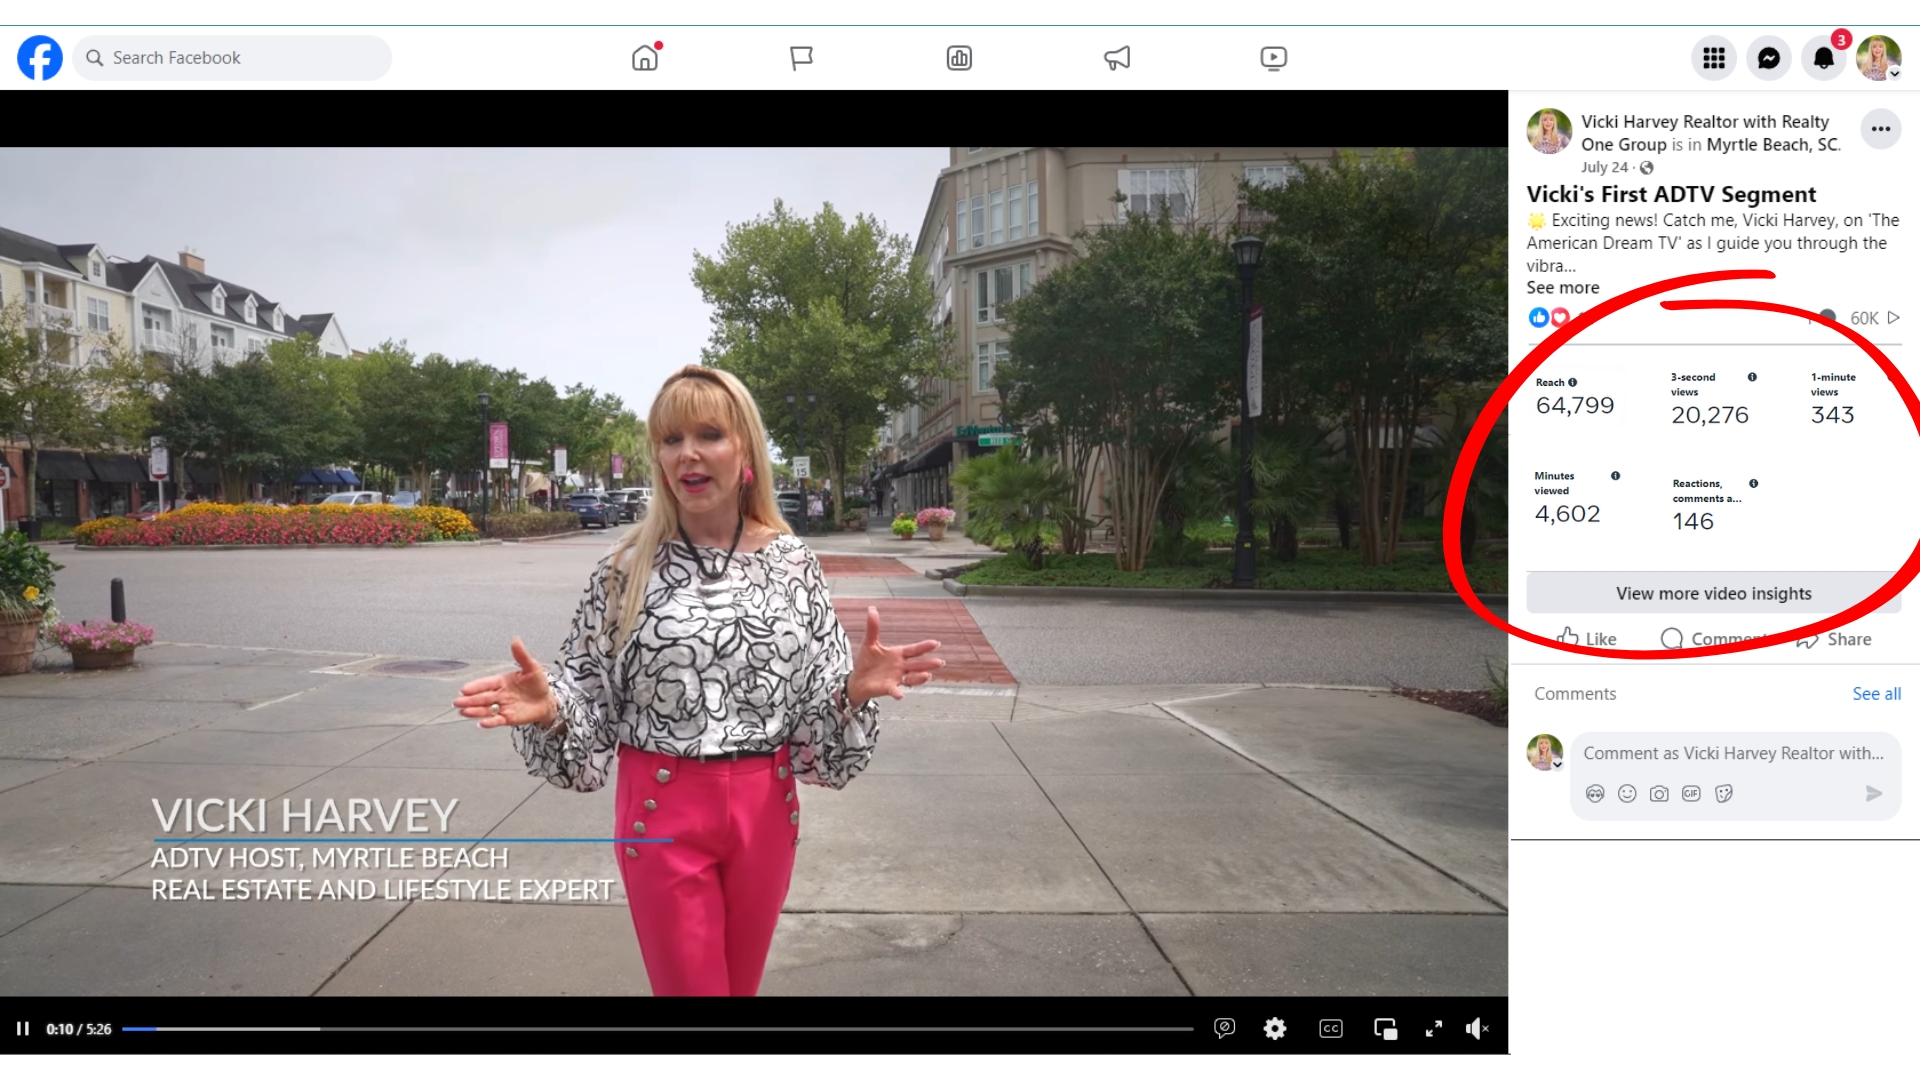Open Notifications bell
The width and height of the screenshot is (1920, 1080).
coord(1824,58)
